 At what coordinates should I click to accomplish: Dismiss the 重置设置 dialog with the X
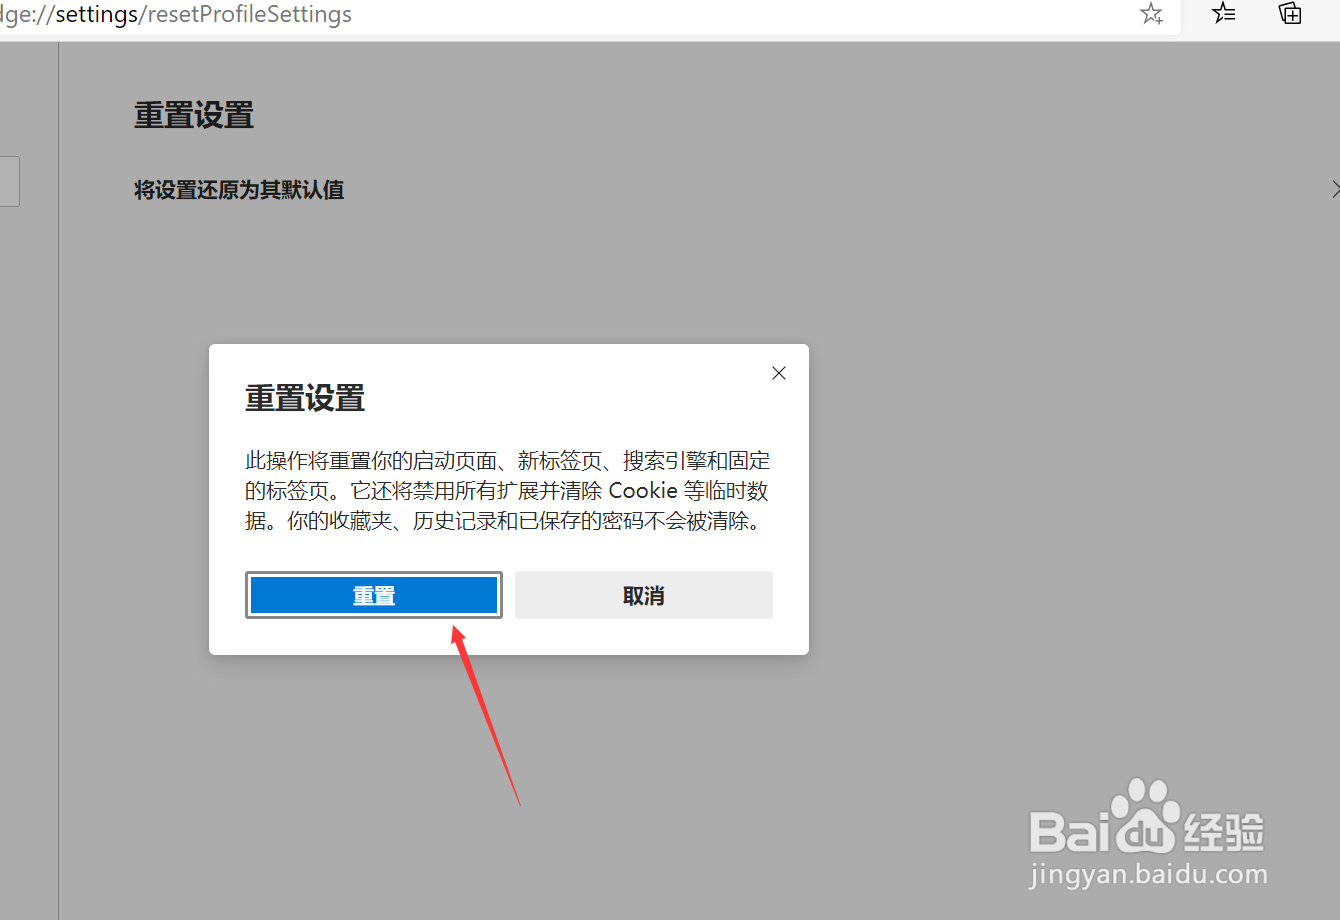tap(779, 372)
